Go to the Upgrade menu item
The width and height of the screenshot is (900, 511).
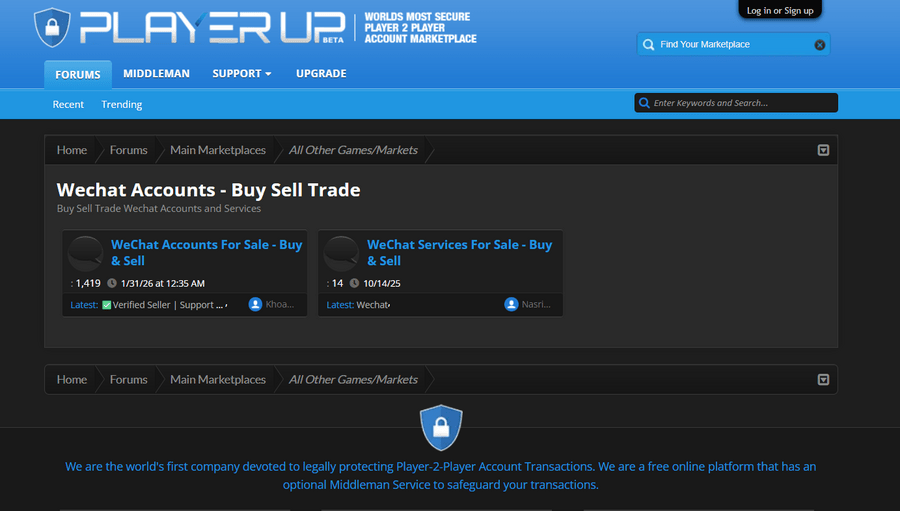pos(321,73)
